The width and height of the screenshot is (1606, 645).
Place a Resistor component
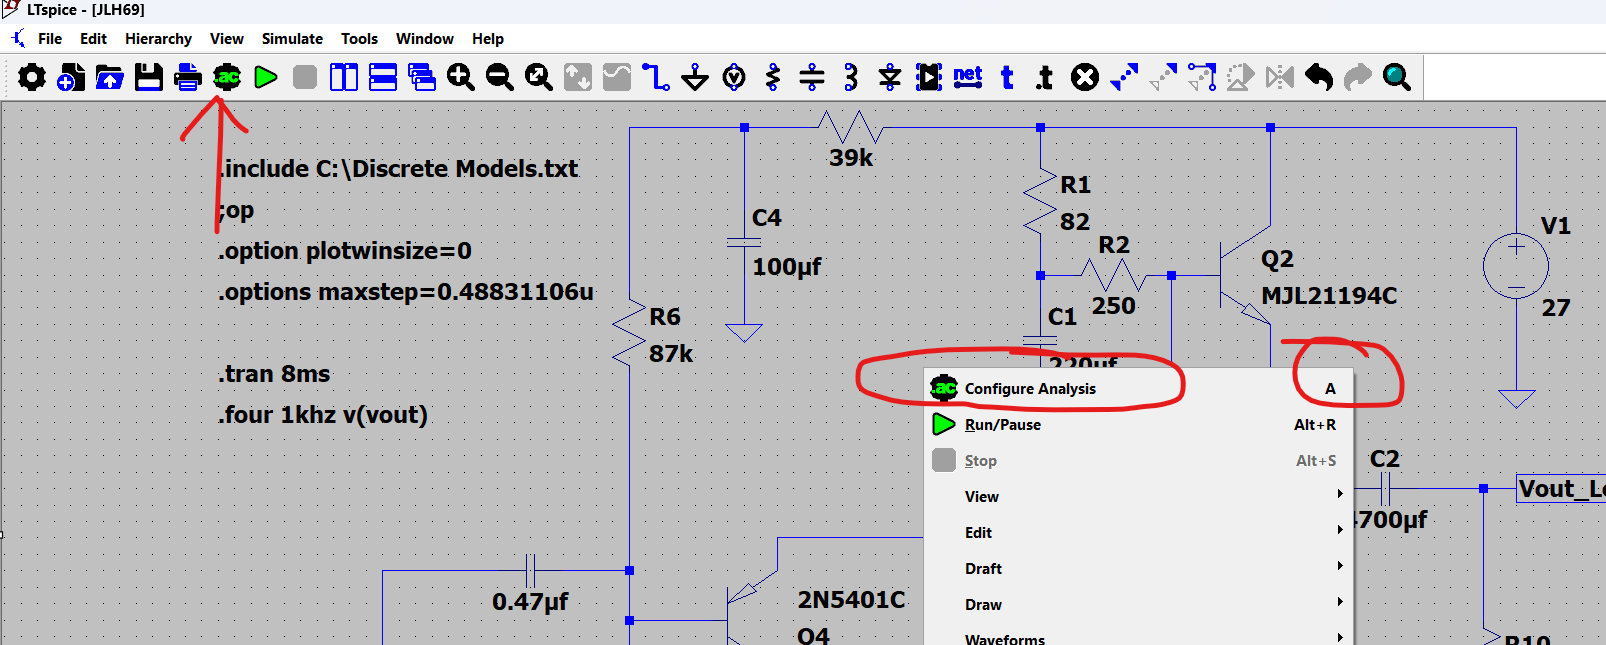pyautogui.click(x=773, y=77)
